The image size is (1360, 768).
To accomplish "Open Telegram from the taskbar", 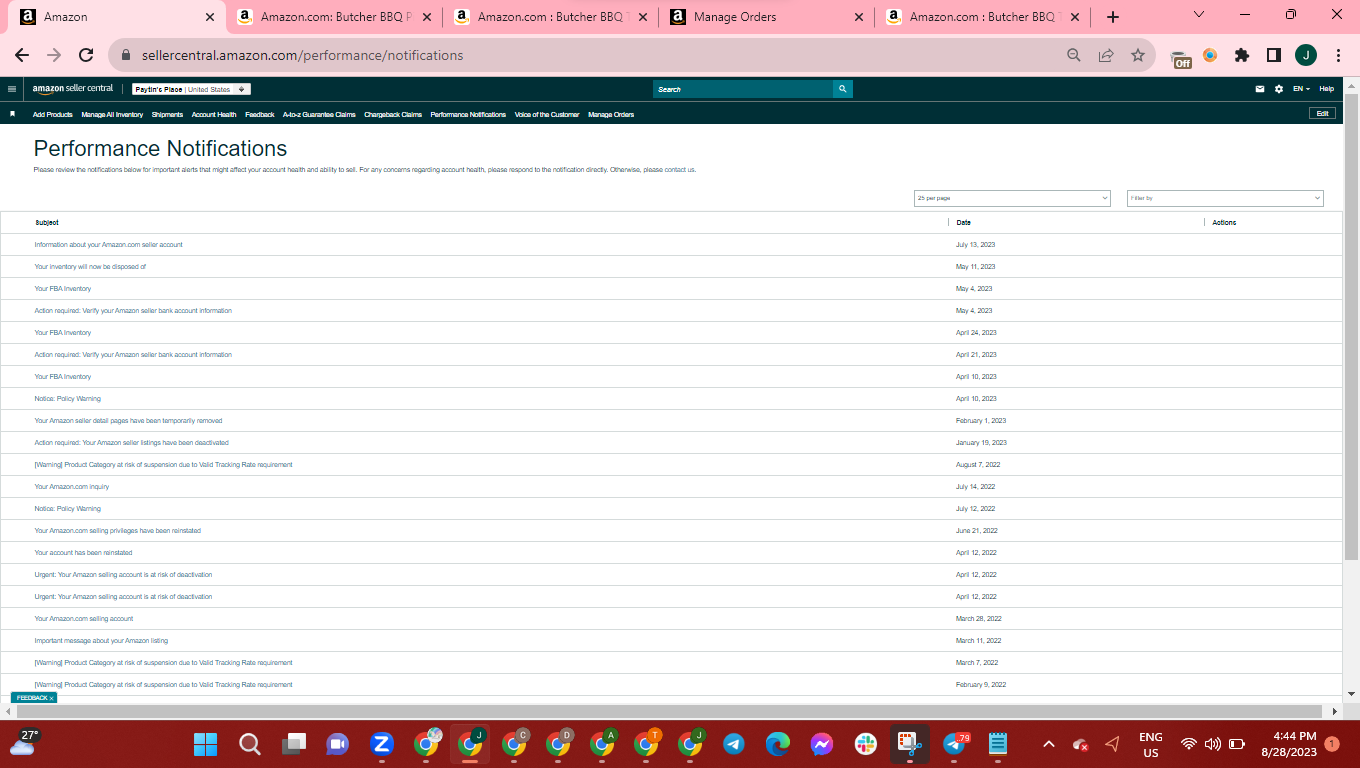I will [x=734, y=744].
